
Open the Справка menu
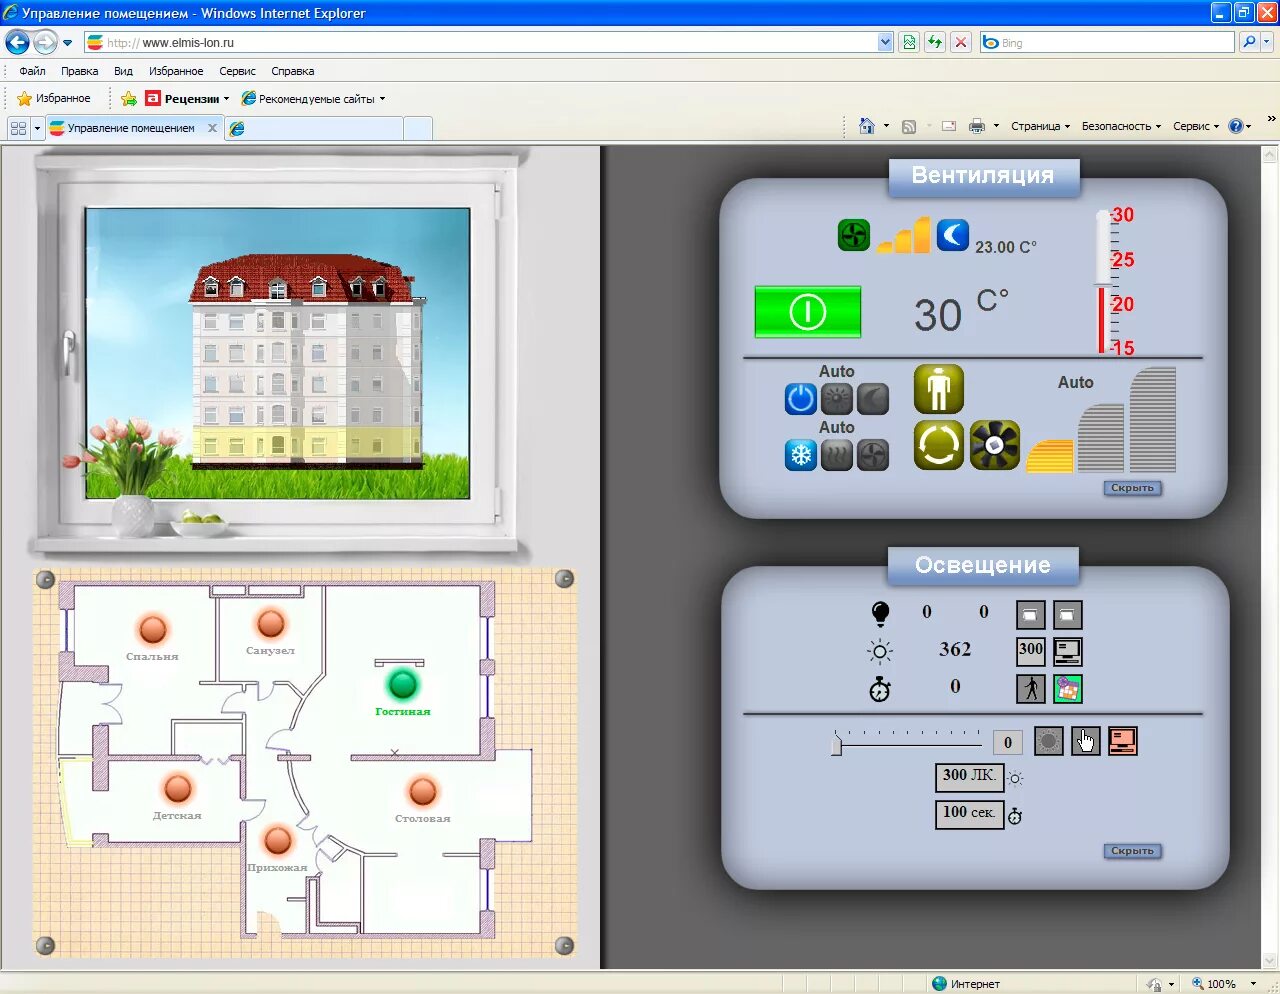point(292,71)
